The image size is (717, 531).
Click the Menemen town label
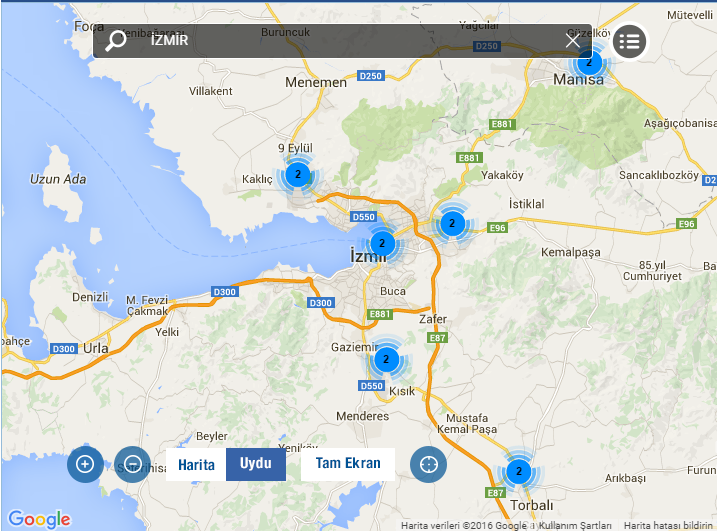tap(316, 82)
